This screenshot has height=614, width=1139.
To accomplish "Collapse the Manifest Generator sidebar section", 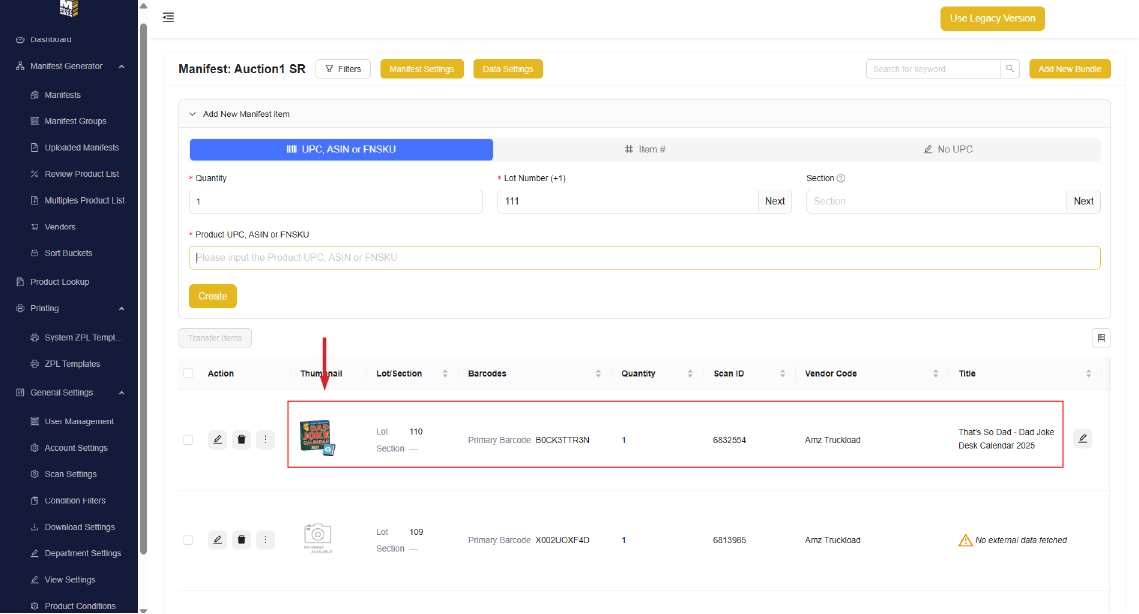I will point(121,66).
